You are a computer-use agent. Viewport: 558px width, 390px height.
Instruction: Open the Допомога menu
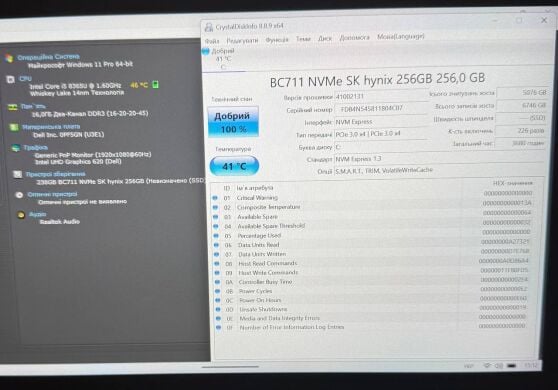click(x=354, y=37)
